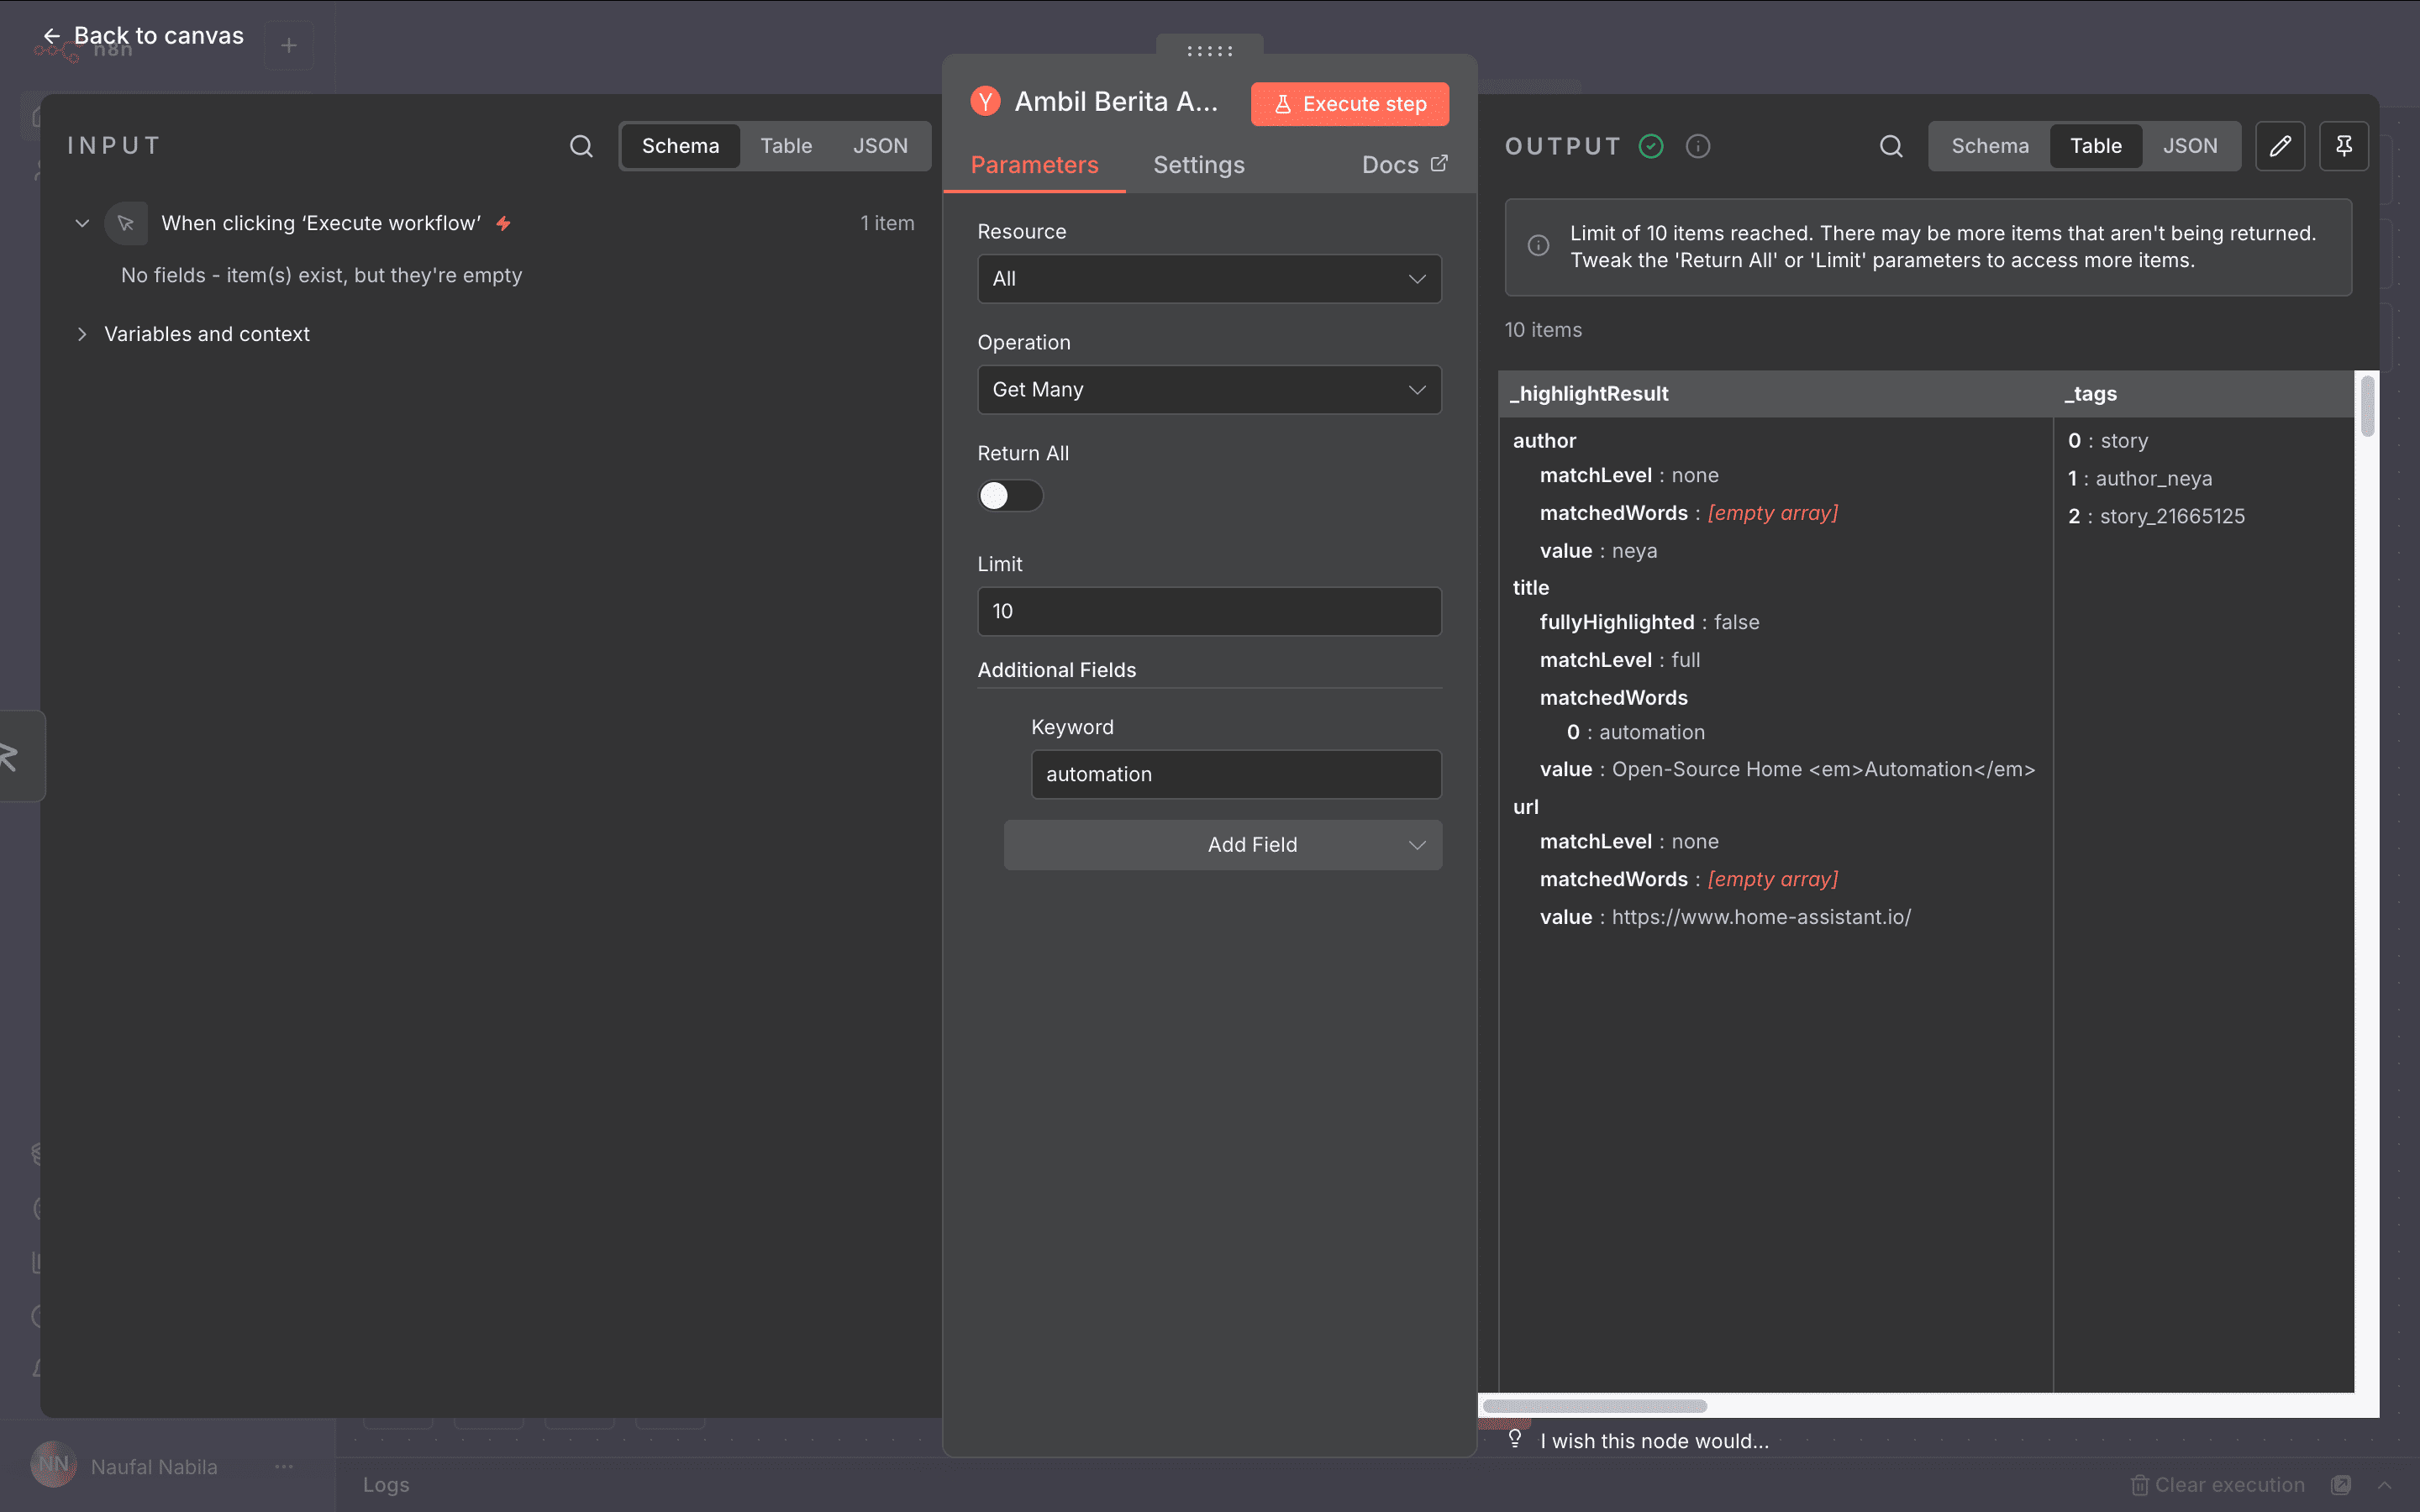2420x1512 pixels.
Task: Click the pencil edit output icon
Action: pyautogui.click(x=2280, y=146)
